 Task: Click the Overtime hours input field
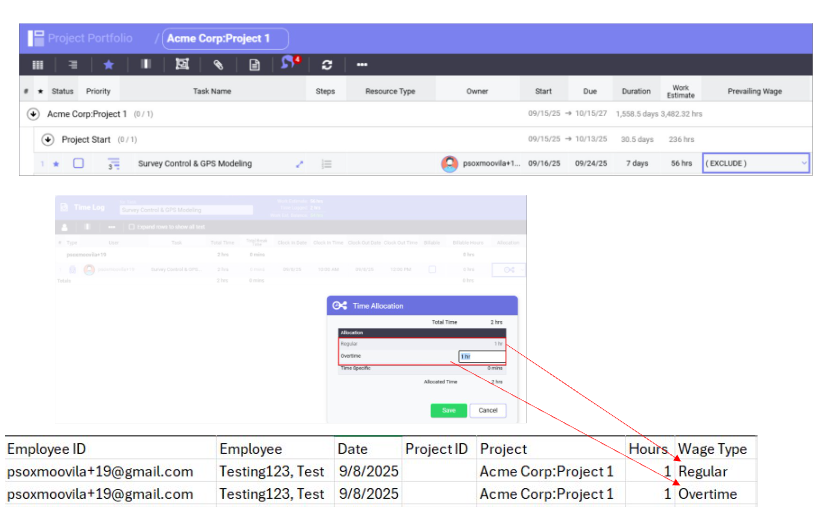[481, 356]
